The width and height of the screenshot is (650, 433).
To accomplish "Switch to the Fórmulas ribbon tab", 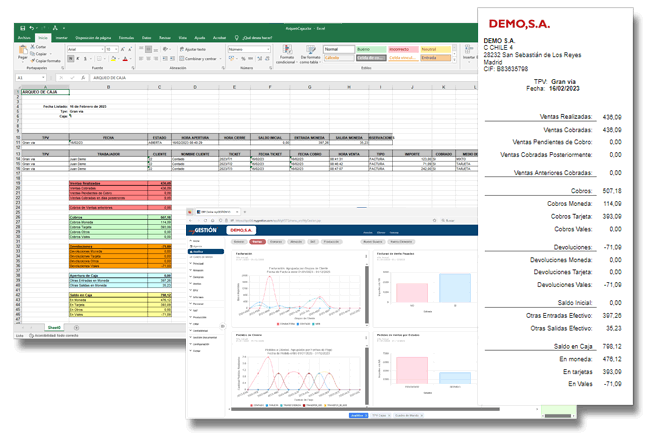I will pyautogui.click(x=126, y=38).
